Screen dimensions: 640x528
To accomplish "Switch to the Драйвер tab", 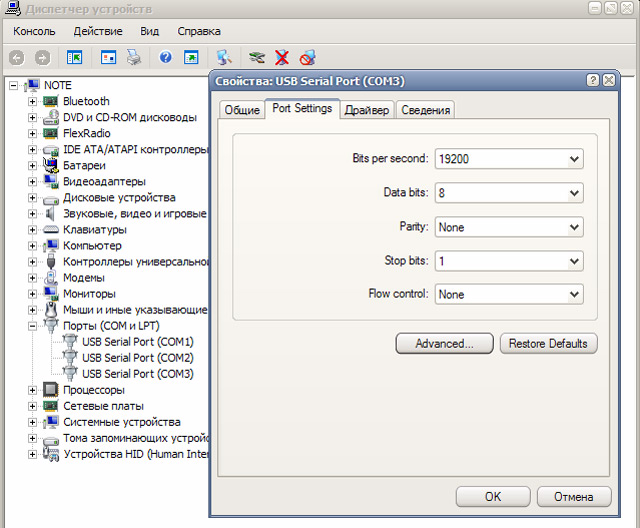I will click(x=367, y=110).
